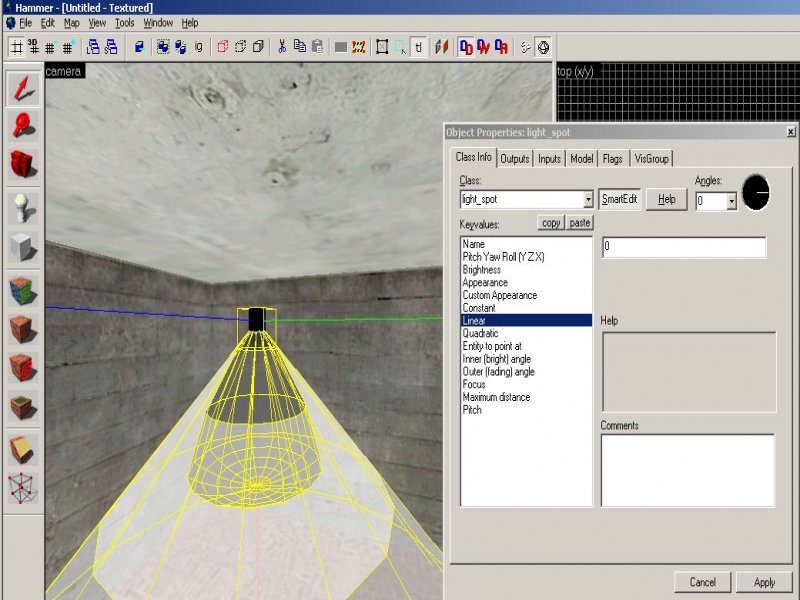The image size is (800, 600).
Task: Open the Tools menu
Action: tap(124, 22)
